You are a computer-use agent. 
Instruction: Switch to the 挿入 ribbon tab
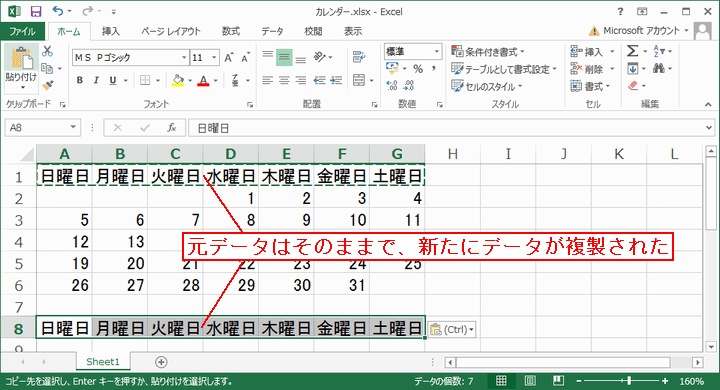tap(111, 31)
